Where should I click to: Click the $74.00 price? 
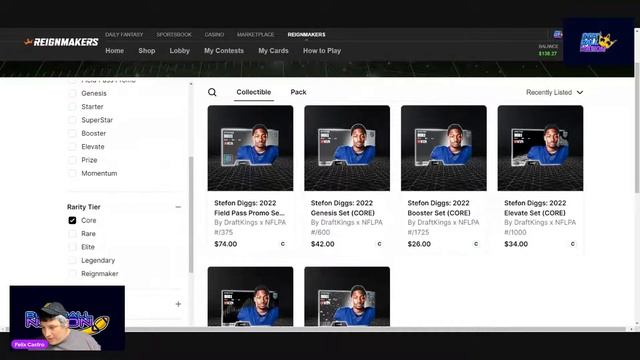tap(226, 244)
